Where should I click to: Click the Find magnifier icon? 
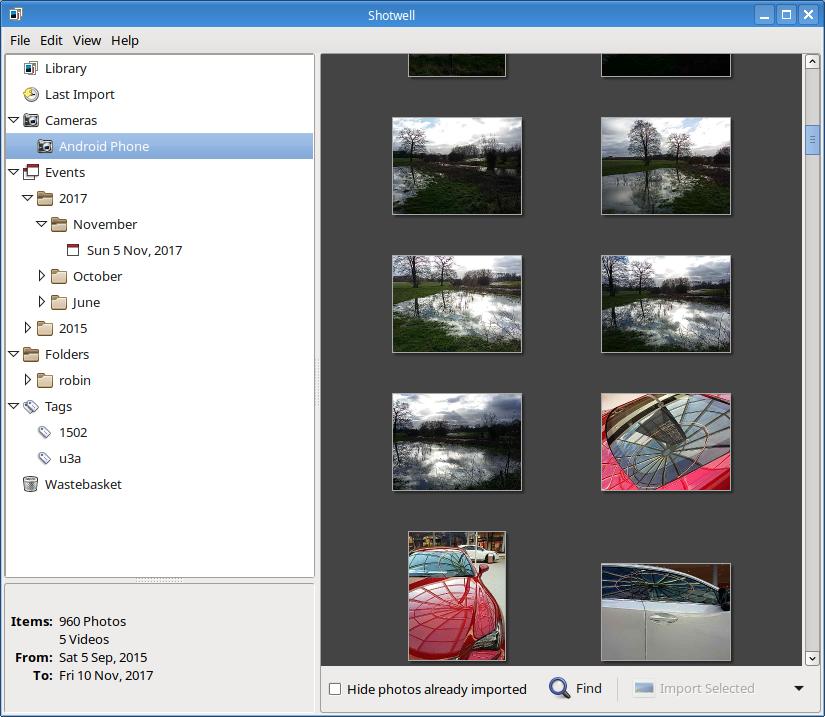(559, 688)
